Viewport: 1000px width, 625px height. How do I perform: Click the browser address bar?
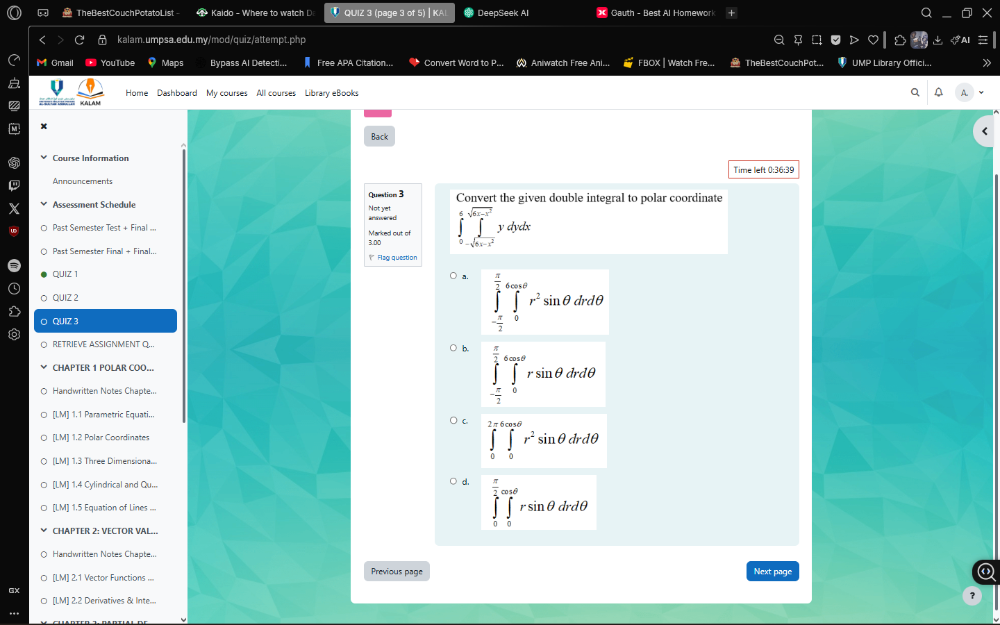400,40
